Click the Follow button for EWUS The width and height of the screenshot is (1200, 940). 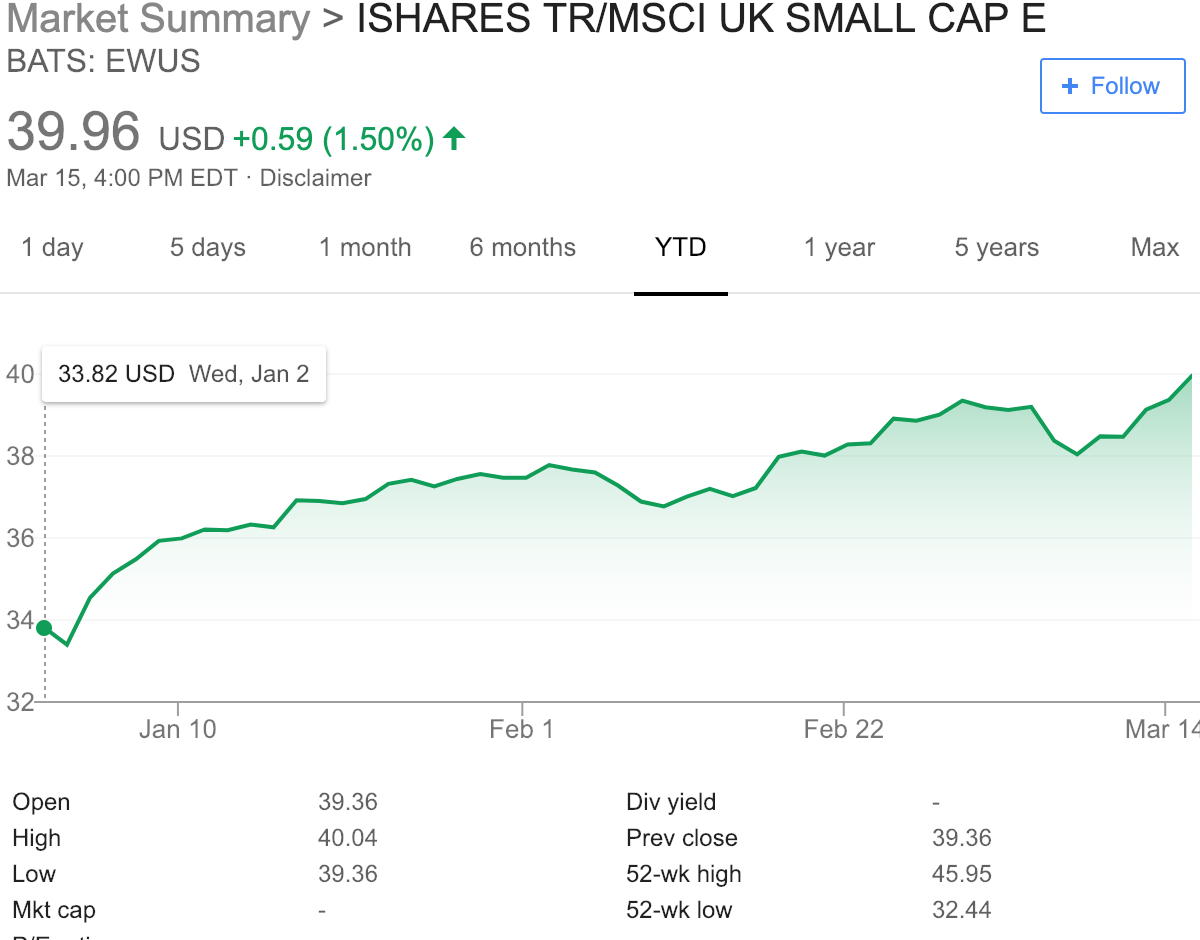tap(1112, 86)
